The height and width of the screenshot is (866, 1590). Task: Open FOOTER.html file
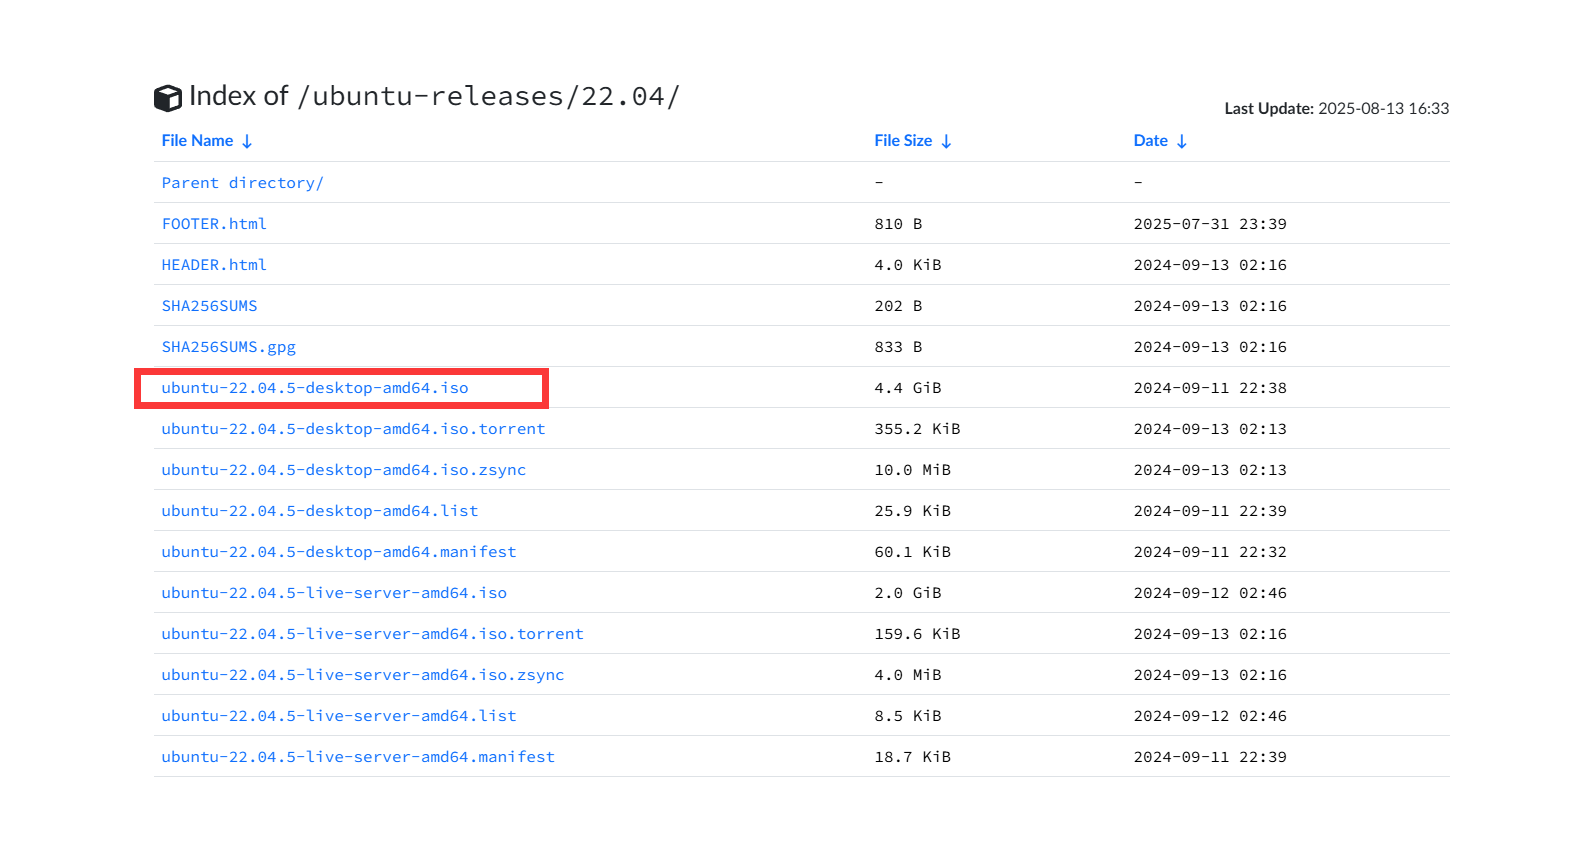[x=214, y=224]
